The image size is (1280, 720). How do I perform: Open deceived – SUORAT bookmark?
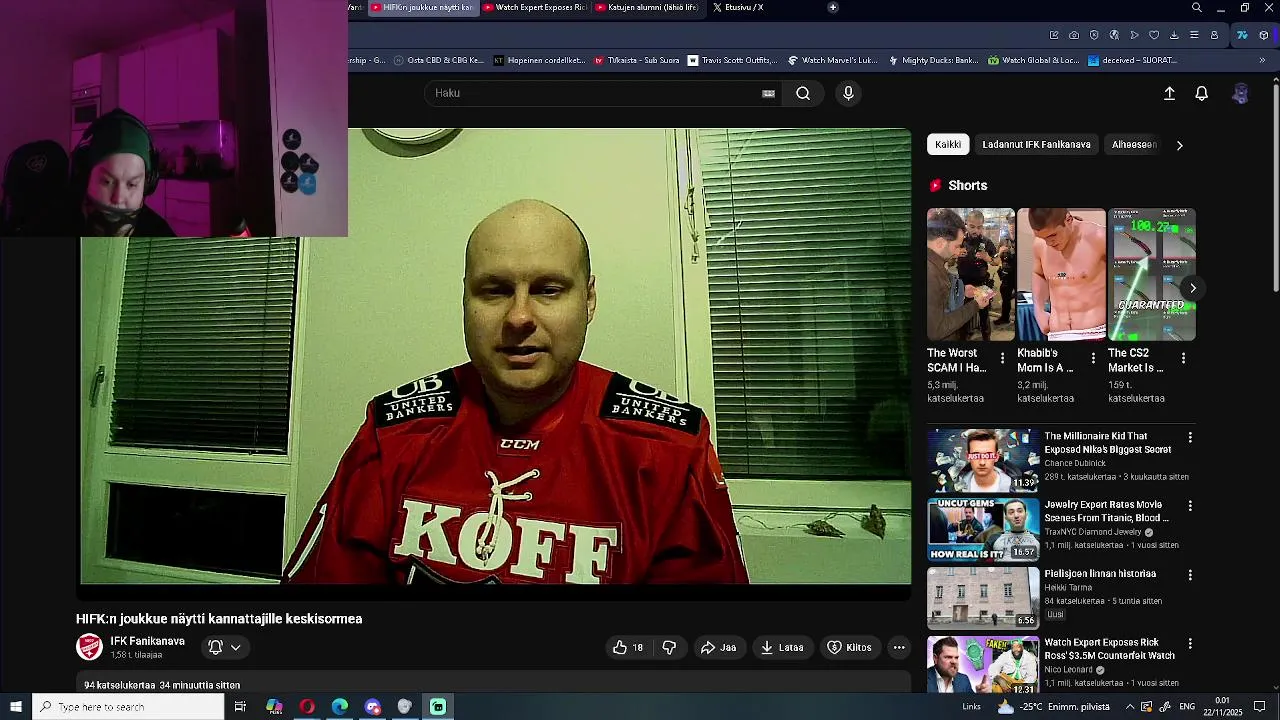point(1133,60)
